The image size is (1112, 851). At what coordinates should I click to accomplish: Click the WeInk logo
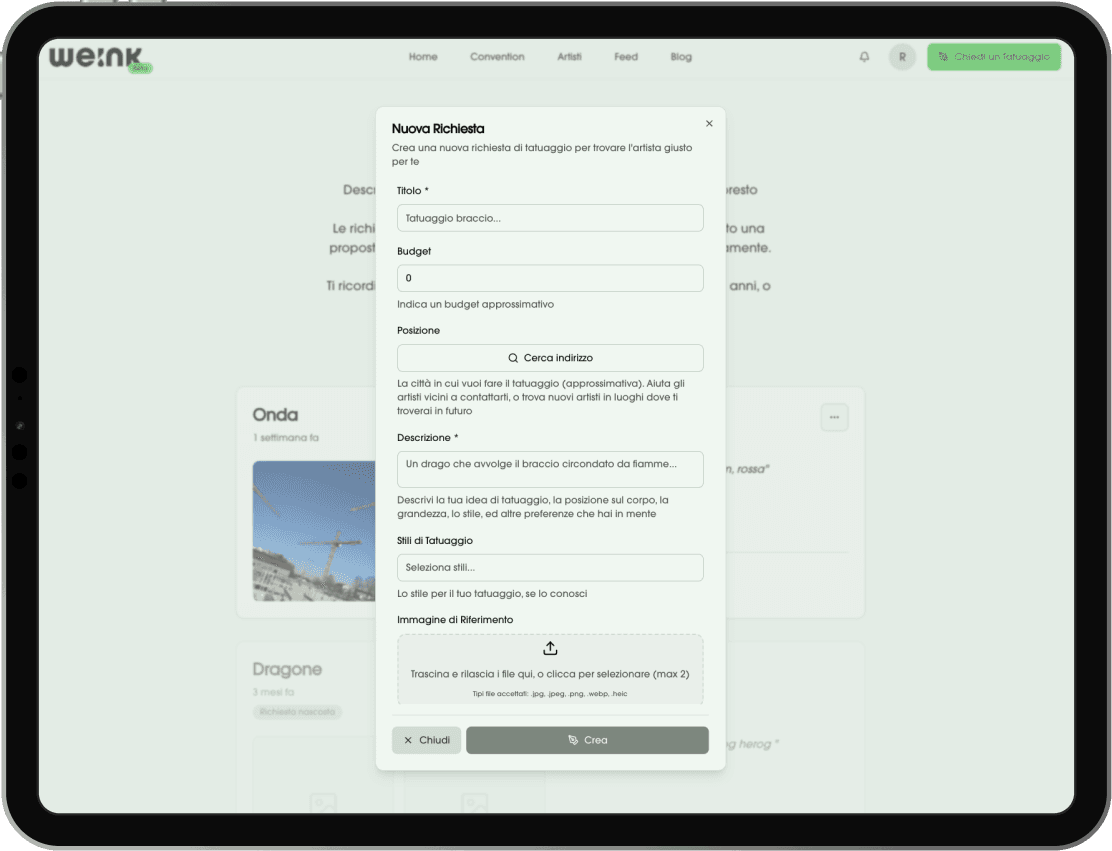[x=97, y=57]
